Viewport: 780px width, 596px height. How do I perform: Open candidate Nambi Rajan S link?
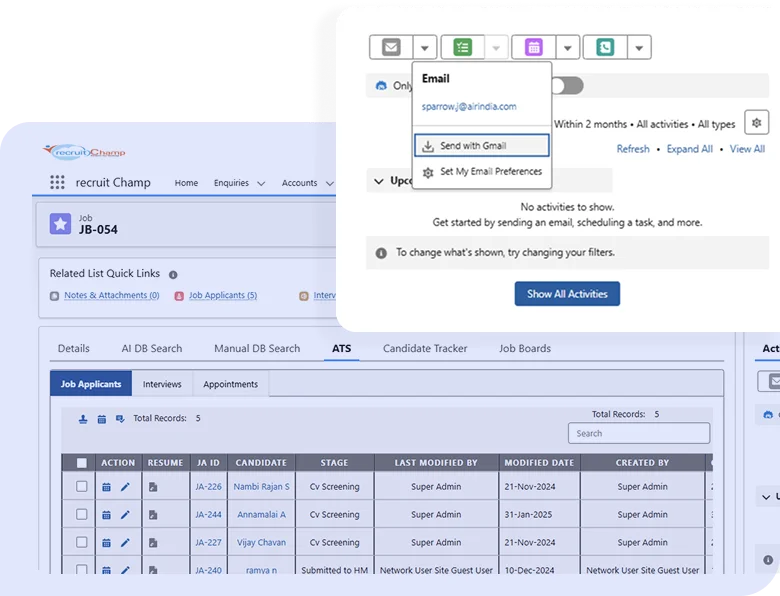[x=261, y=487]
